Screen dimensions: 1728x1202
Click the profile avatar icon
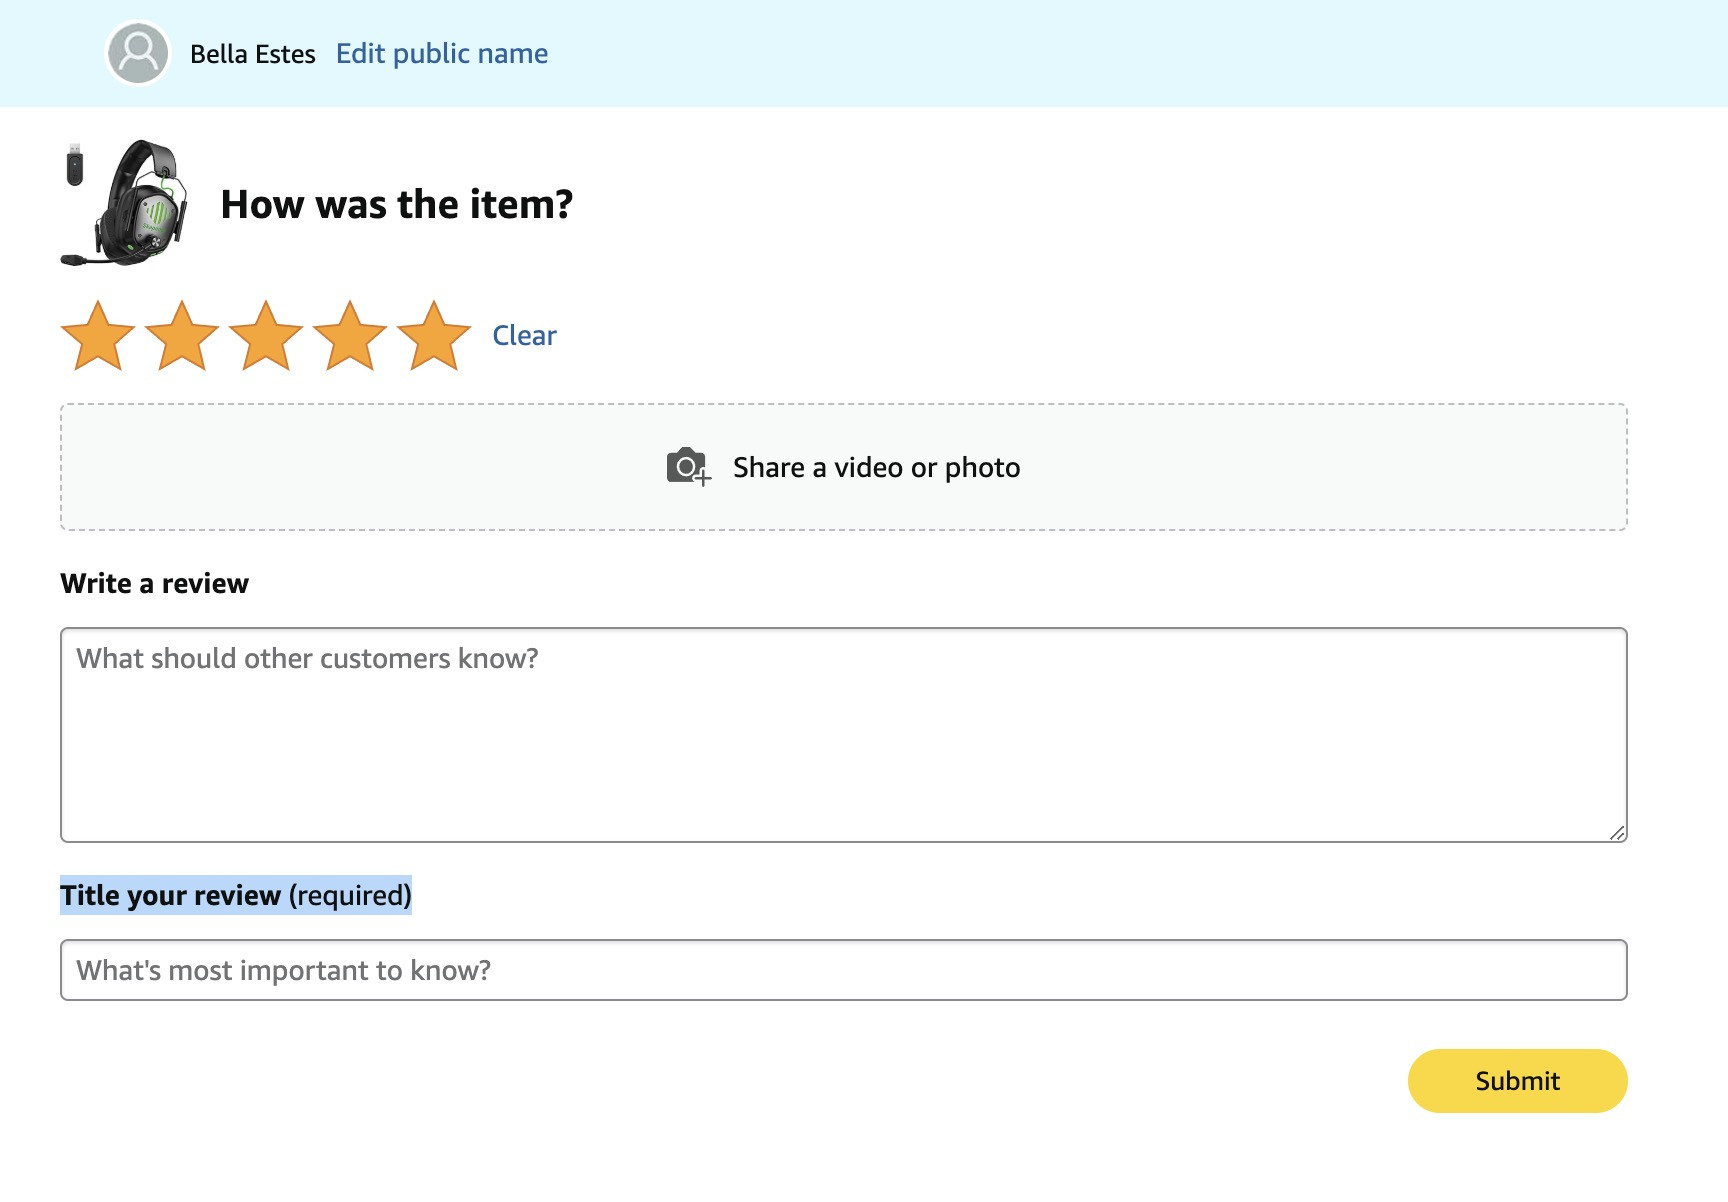138,53
